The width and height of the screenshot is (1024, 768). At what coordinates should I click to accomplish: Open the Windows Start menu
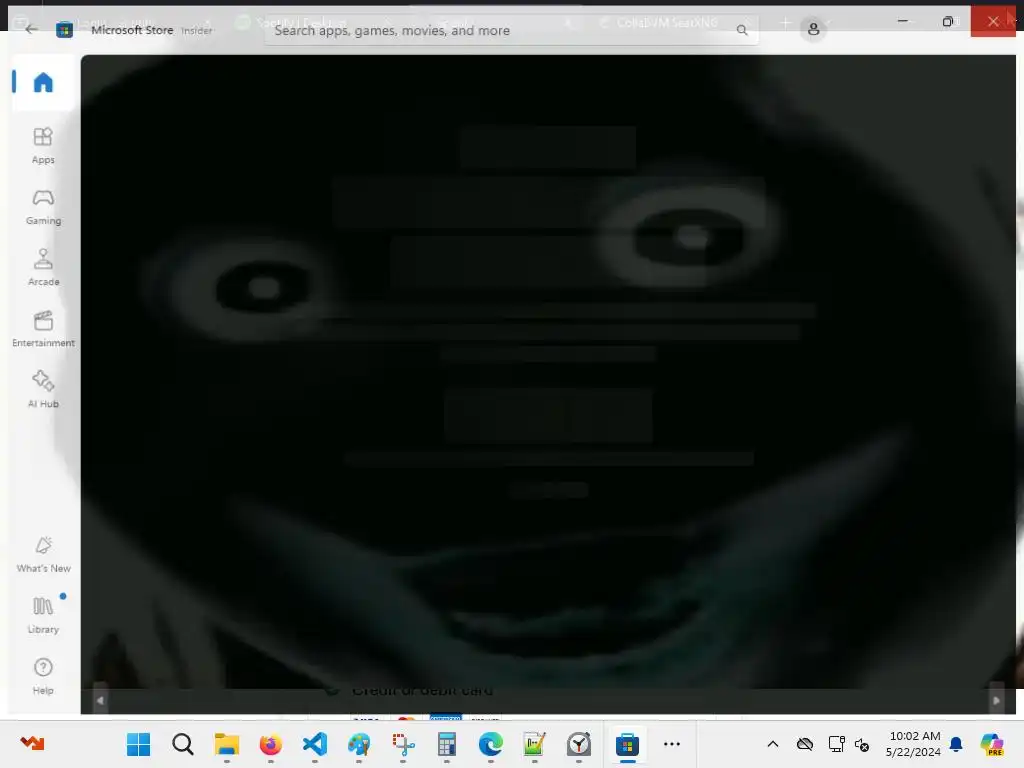(138, 744)
